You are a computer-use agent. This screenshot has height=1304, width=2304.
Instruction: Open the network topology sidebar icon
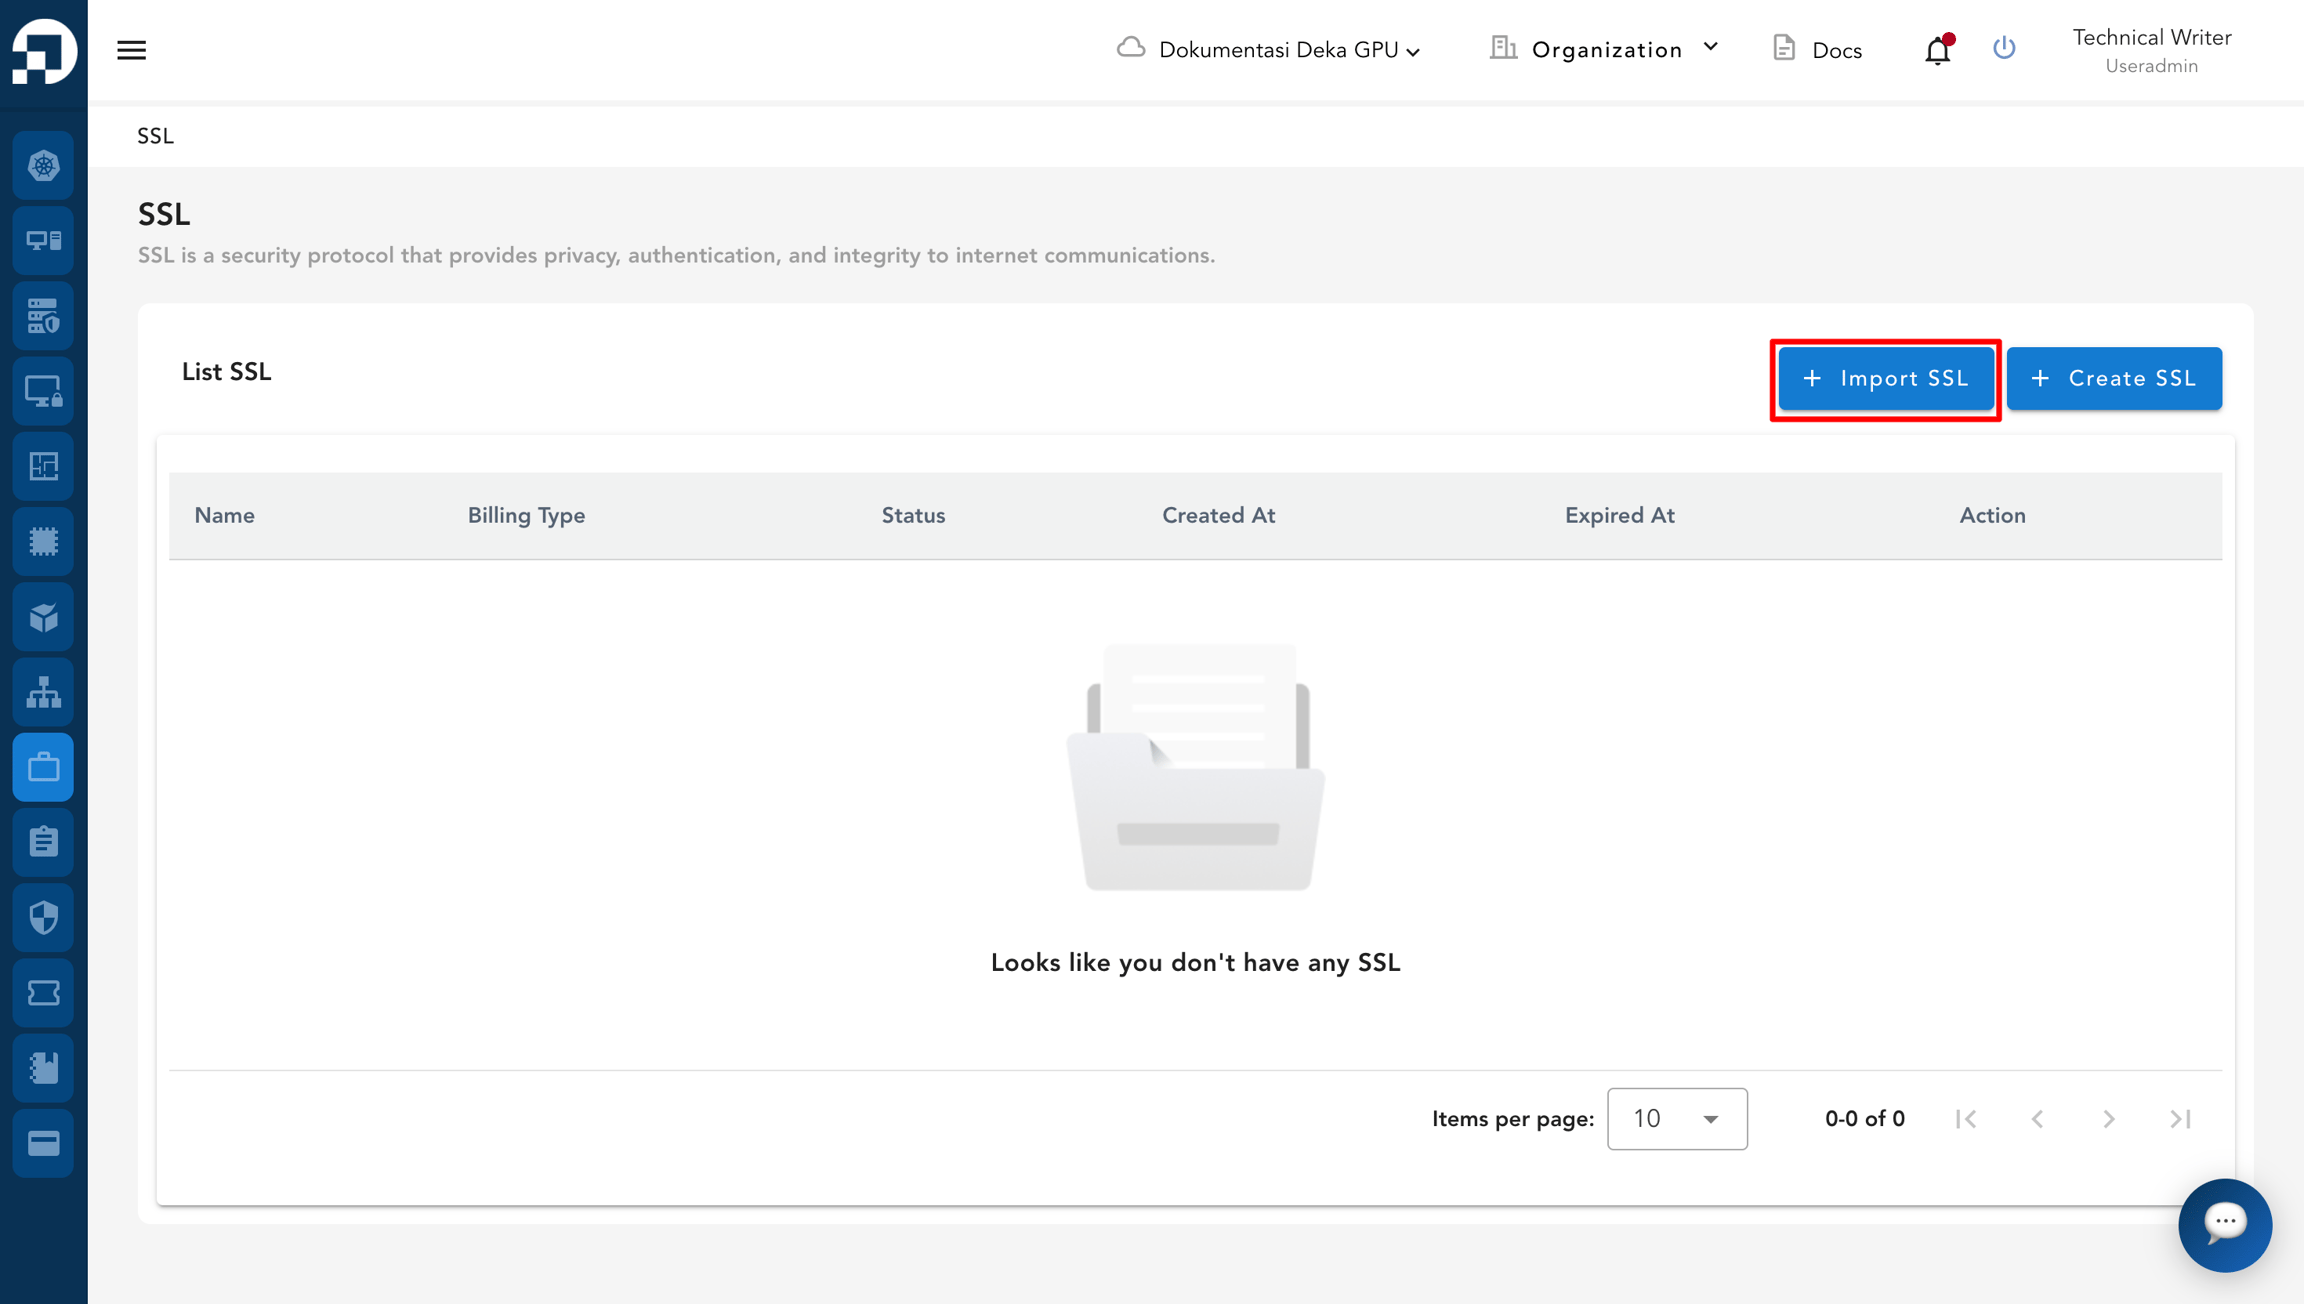click(43, 692)
